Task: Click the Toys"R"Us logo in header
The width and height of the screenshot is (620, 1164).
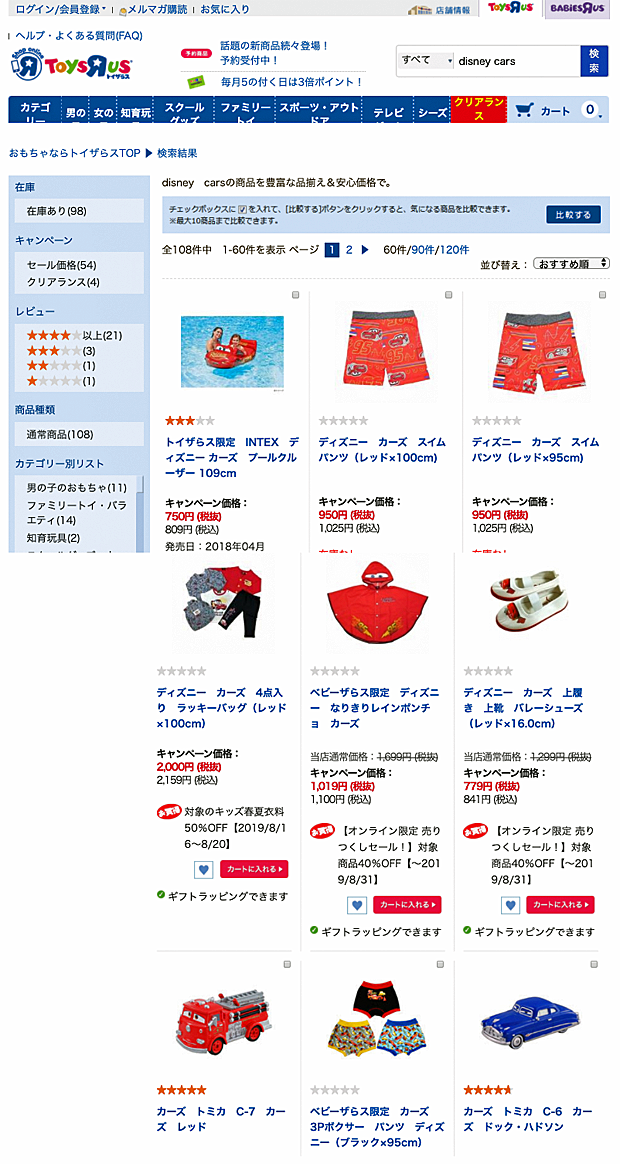Action: coord(71,65)
